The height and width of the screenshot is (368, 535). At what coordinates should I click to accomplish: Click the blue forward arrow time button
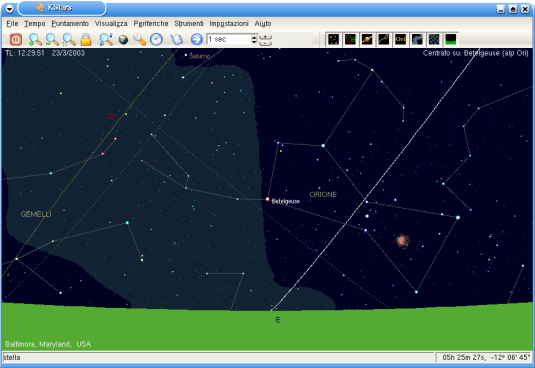coord(197,40)
